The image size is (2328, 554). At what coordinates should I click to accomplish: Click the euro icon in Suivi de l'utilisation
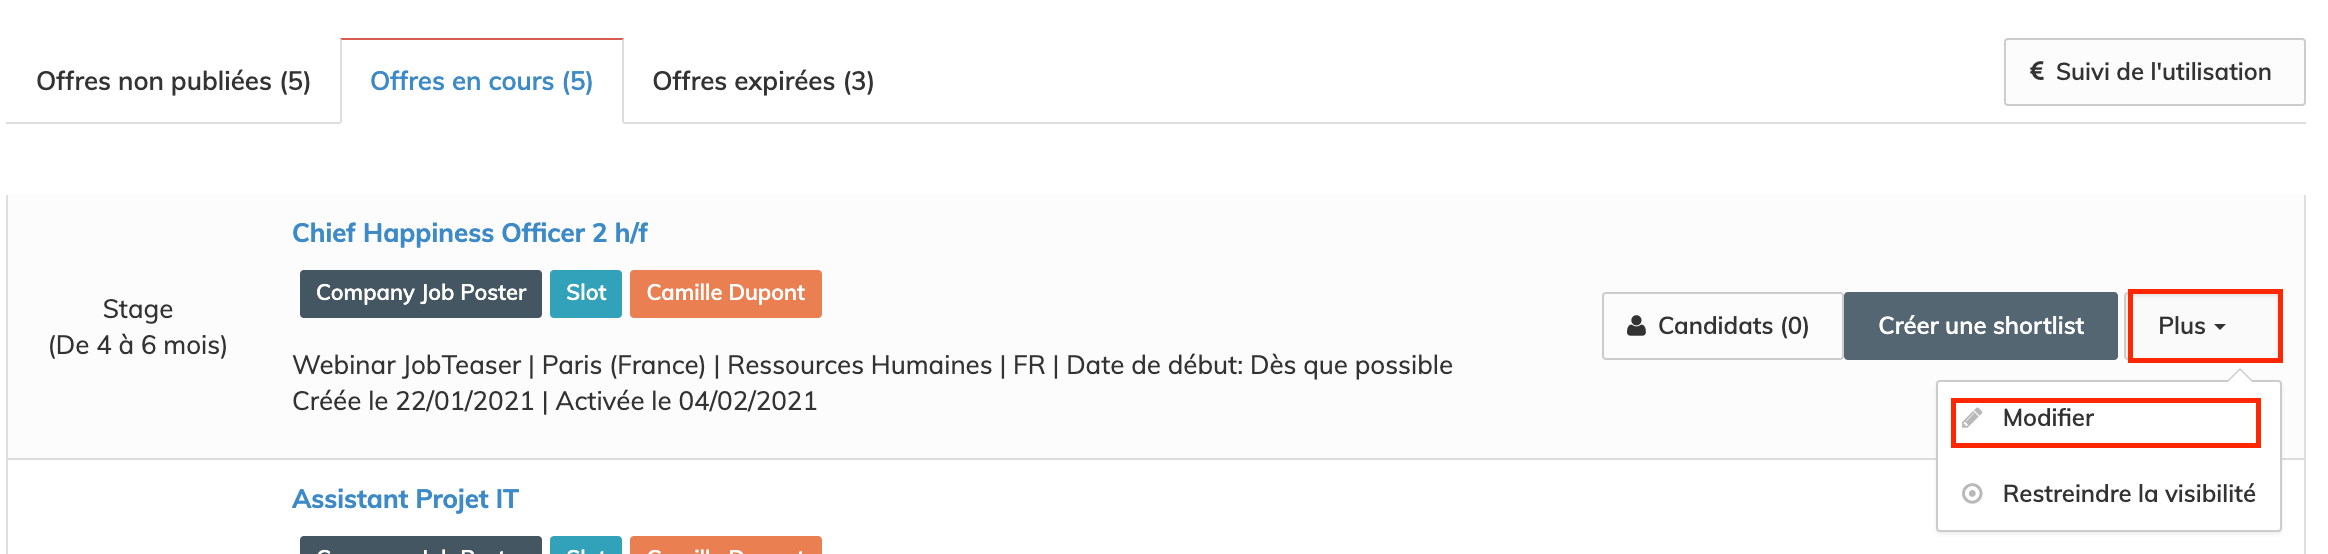coord(2036,72)
